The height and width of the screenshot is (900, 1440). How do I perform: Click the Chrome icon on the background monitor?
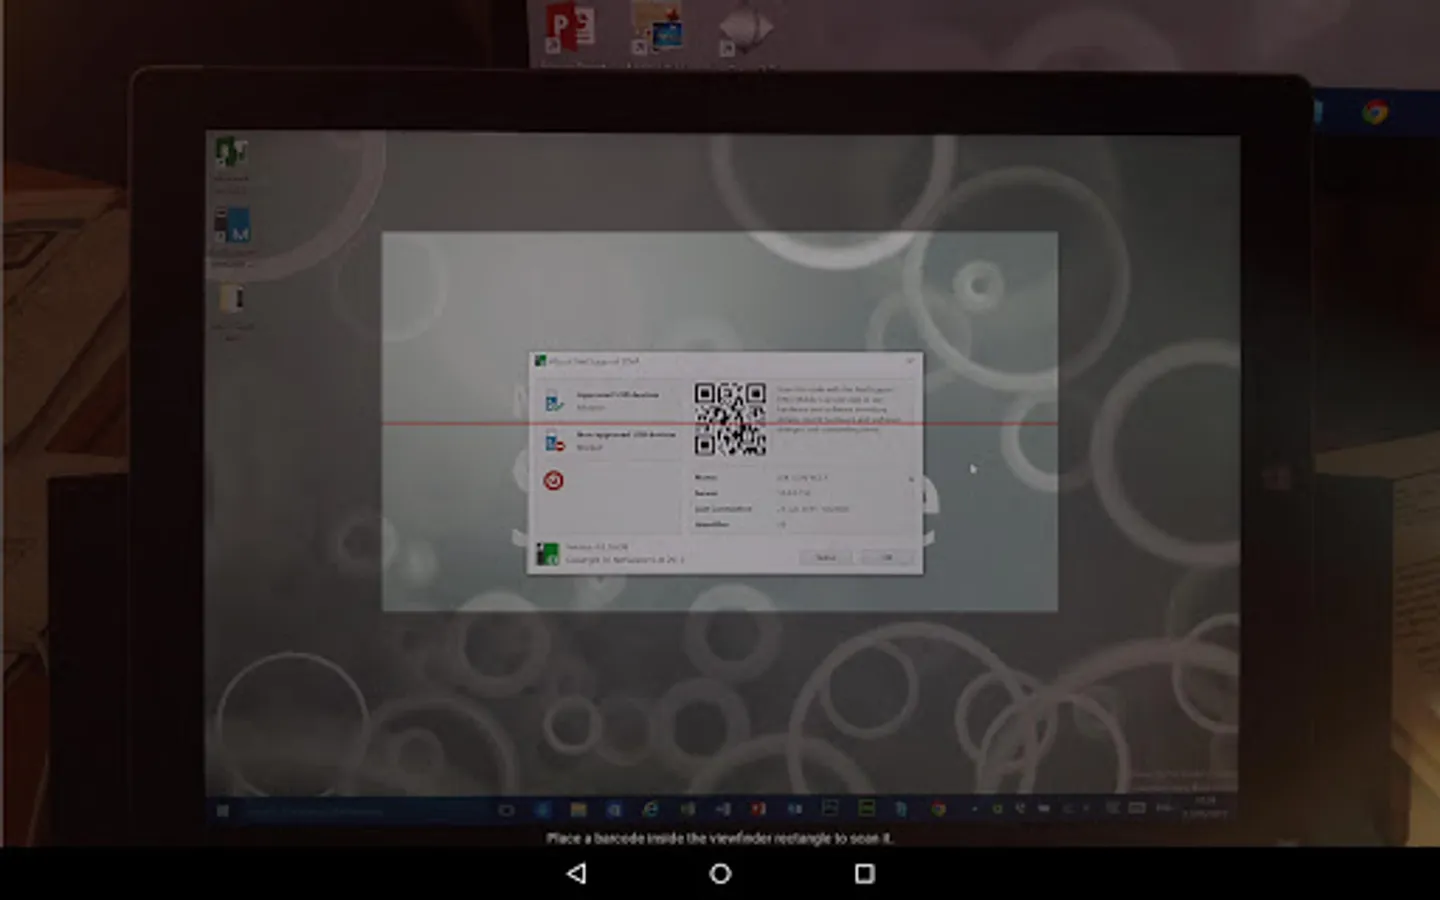1375,112
